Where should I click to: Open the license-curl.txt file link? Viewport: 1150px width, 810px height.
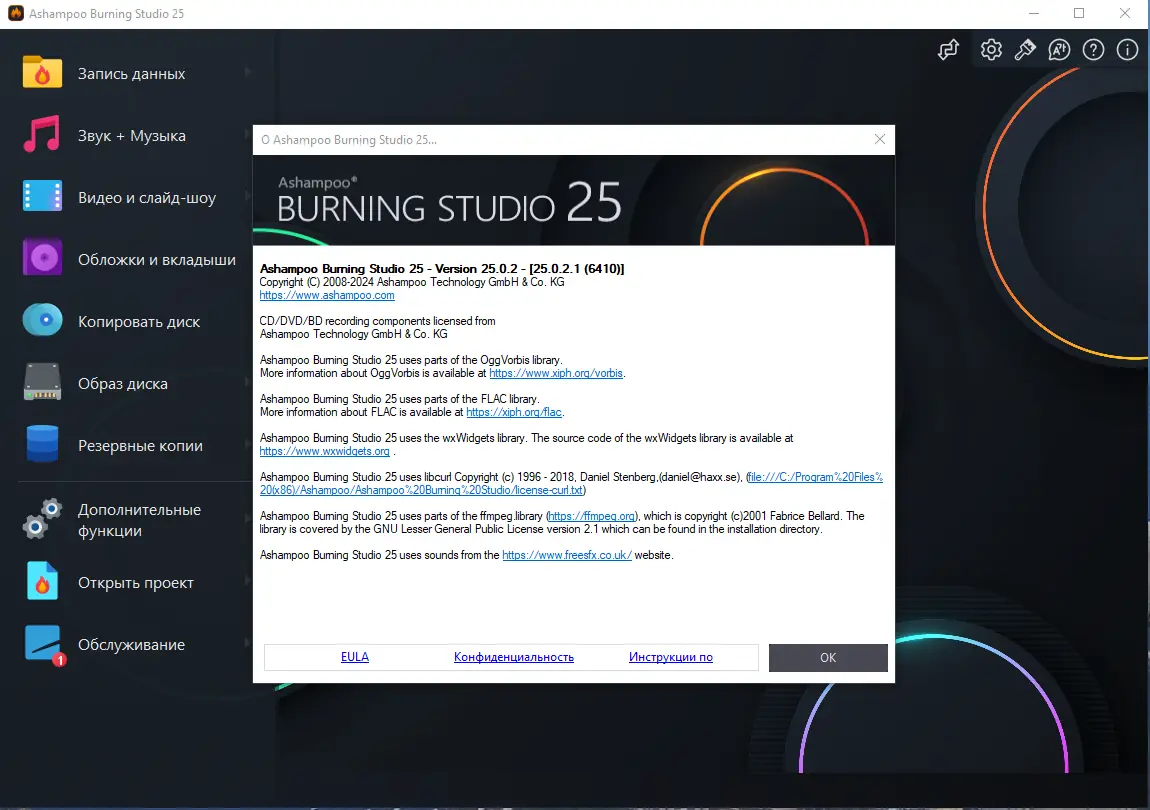coord(571,484)
